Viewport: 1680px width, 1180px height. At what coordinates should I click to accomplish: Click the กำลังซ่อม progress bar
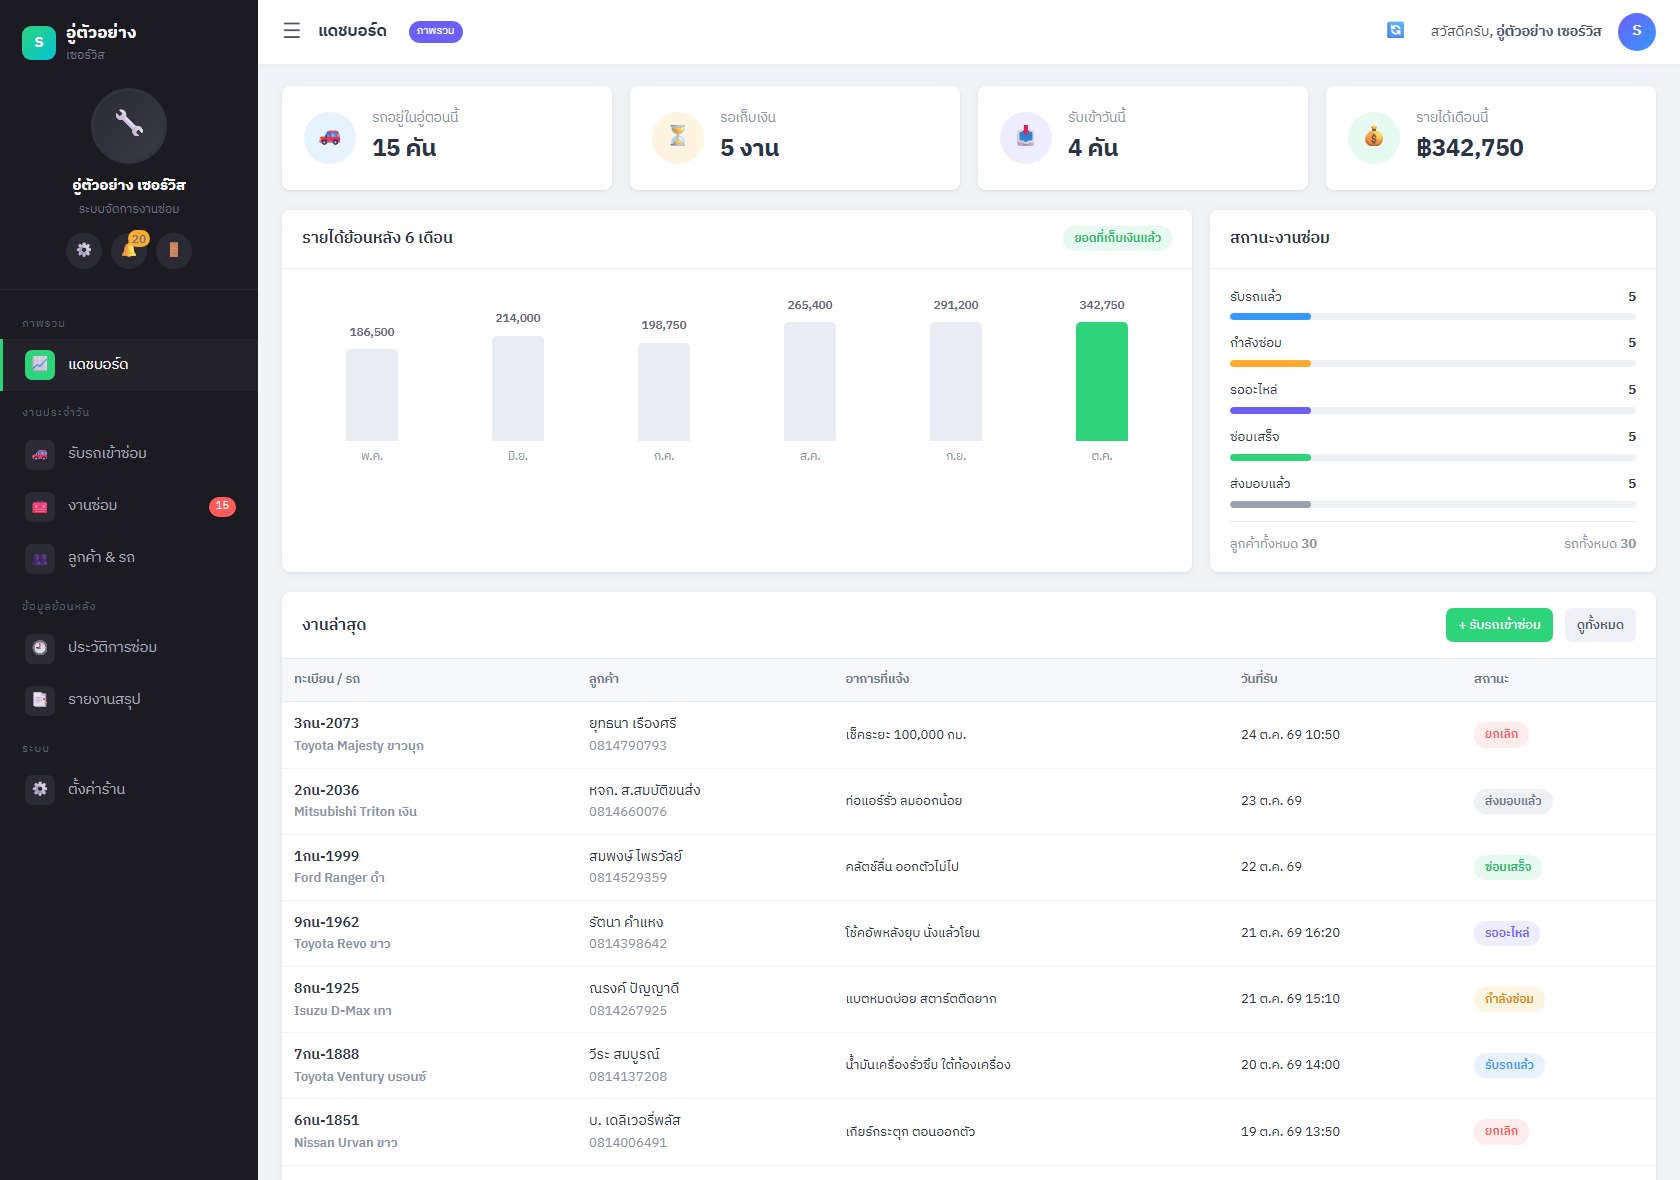[1433, 363]
